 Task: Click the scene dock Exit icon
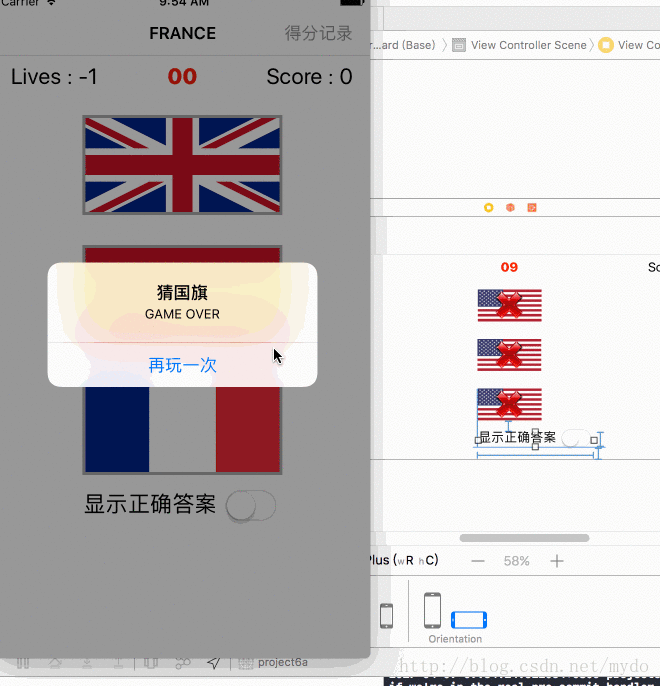click(x=532, y=207)
